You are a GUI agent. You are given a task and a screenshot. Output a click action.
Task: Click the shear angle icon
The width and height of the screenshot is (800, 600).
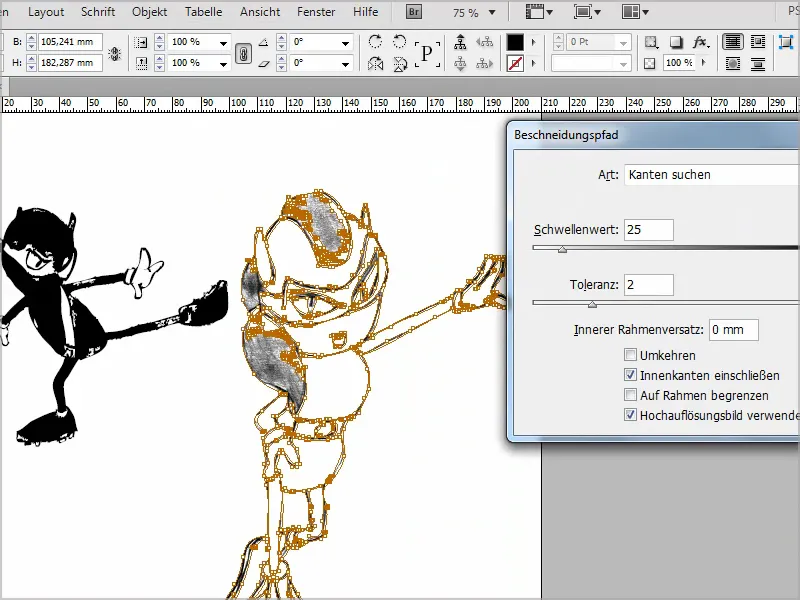click(x=263, y=64)
